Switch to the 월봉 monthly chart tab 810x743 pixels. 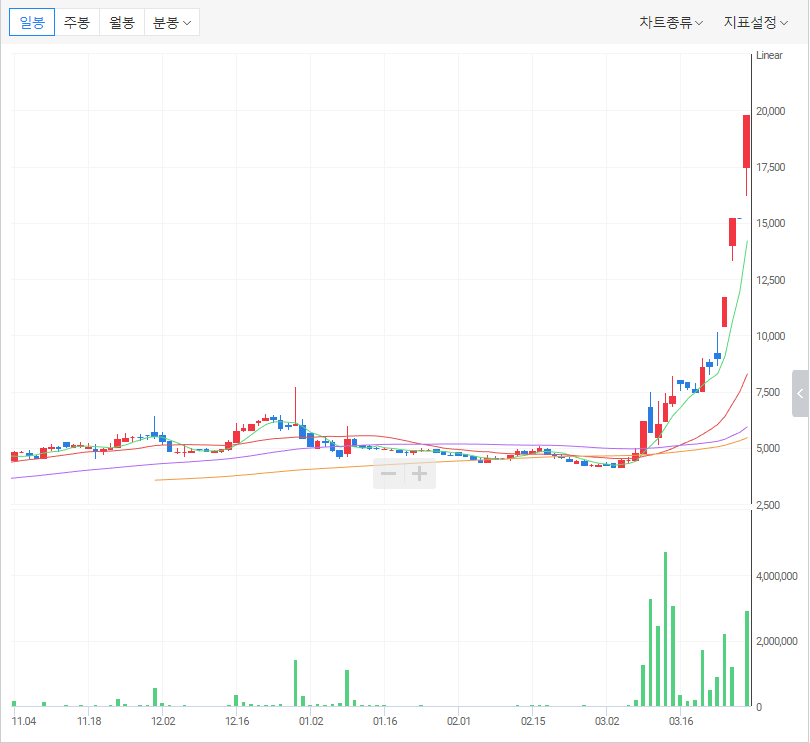(122, 22)
